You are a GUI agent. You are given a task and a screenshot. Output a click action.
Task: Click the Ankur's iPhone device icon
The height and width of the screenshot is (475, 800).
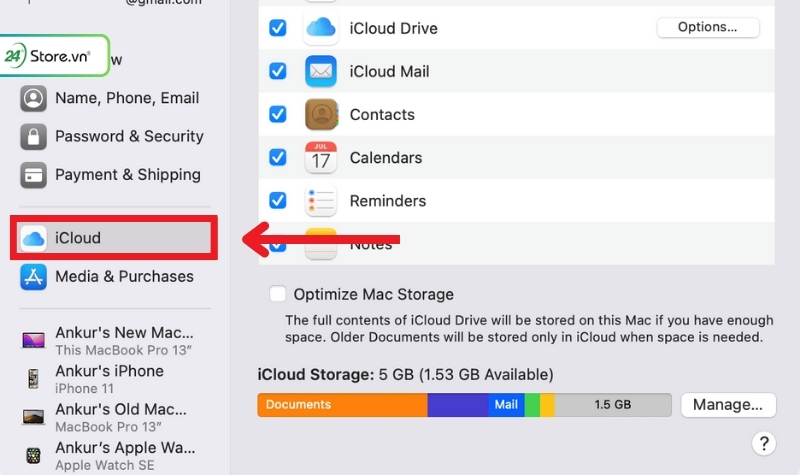pyautogui.click(x=33, y=379)
